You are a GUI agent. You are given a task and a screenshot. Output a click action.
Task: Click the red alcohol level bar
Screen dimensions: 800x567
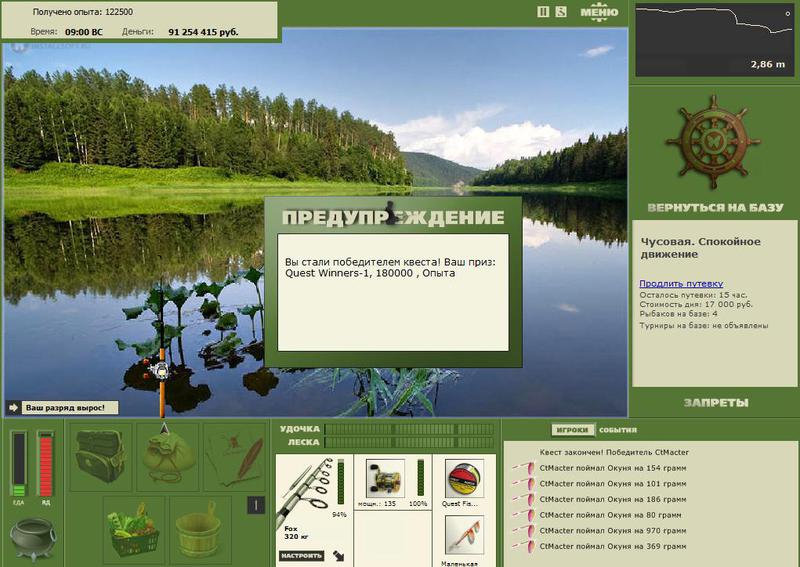tap(46, 463)
